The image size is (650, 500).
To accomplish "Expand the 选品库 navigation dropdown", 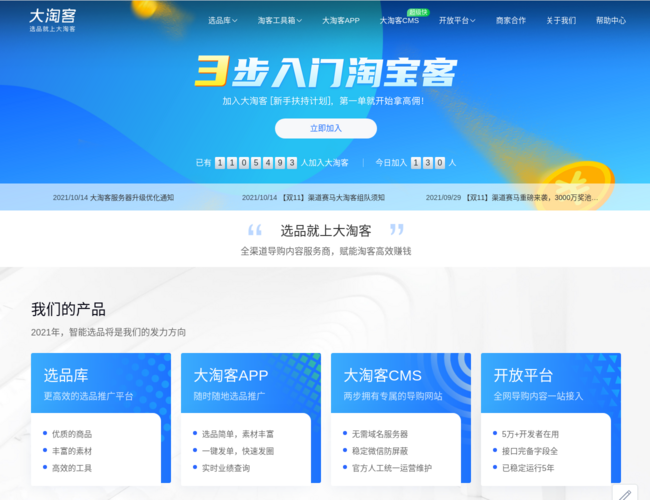I will click(x=223, y=20).
